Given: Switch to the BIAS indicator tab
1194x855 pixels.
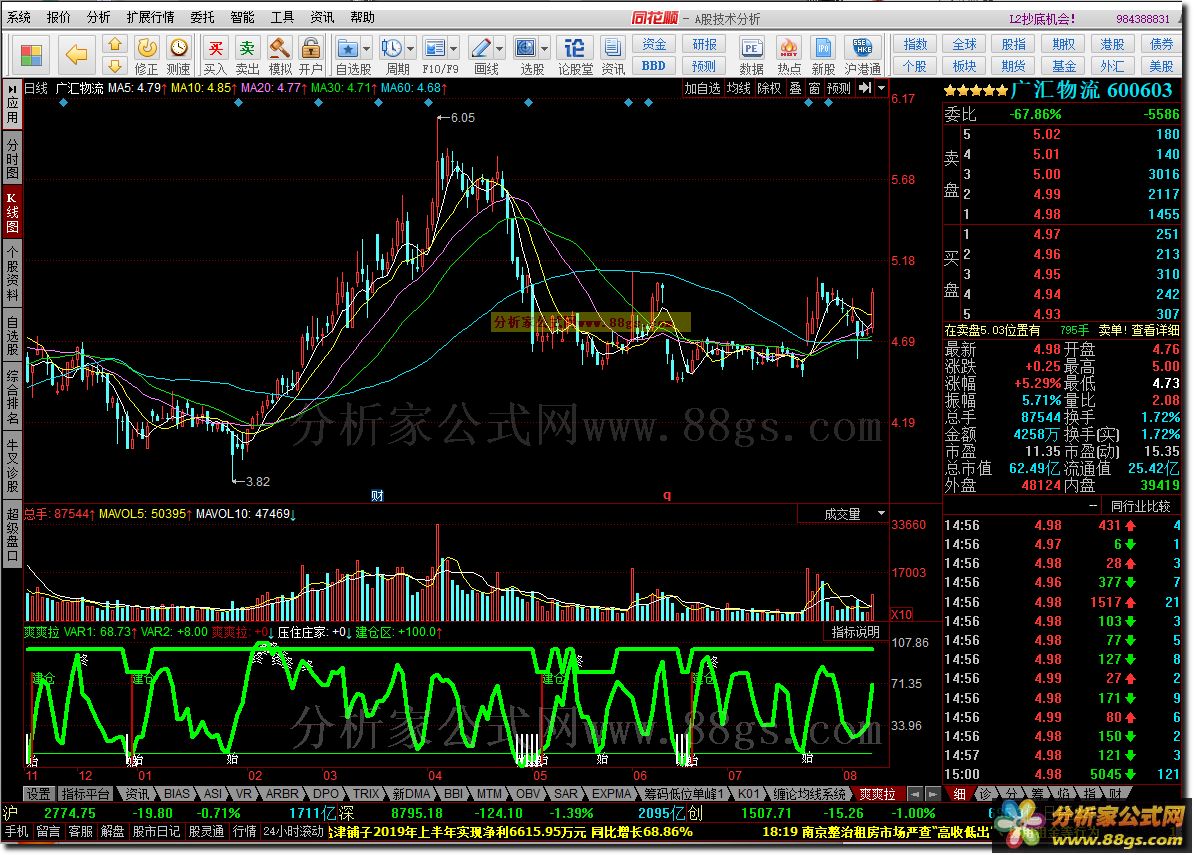Looking at the screenshot, I should 177,793.
